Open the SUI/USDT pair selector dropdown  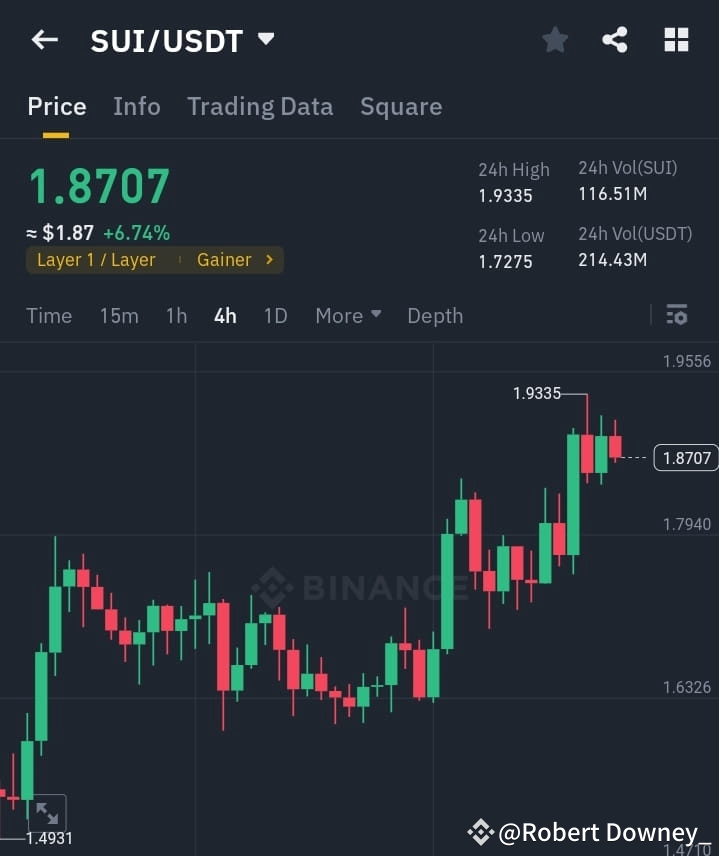tap(265, 39)
